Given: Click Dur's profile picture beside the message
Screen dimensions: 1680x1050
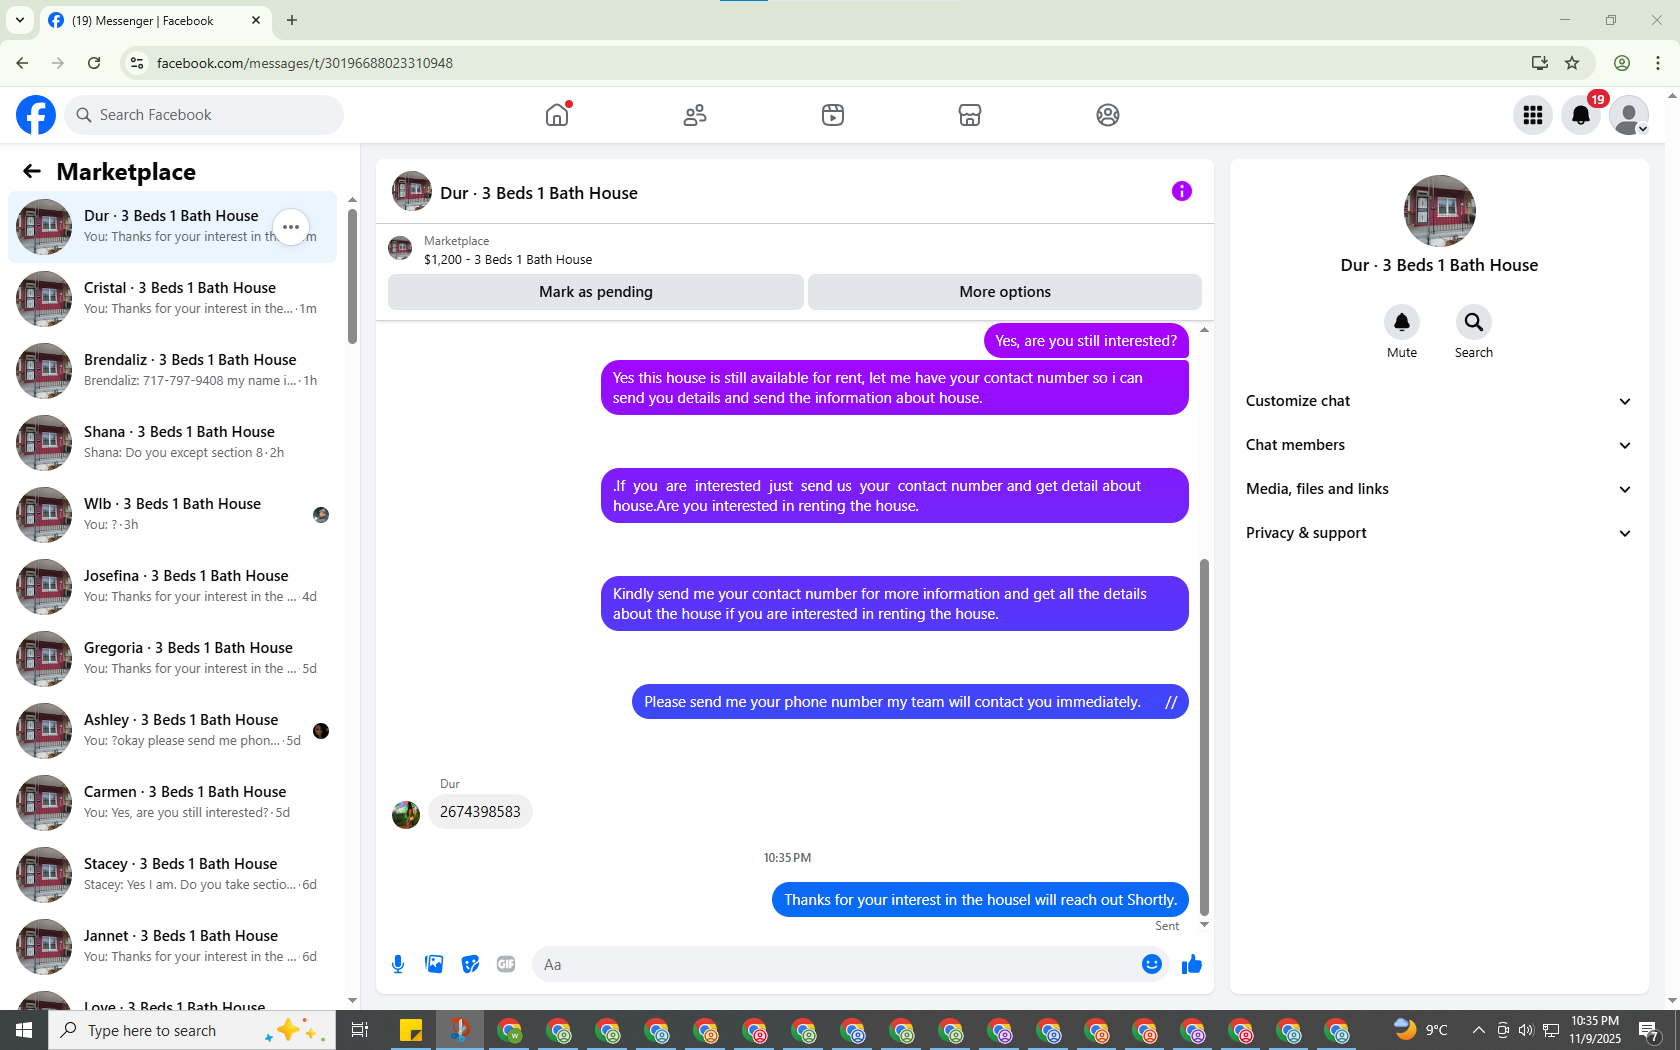Looking at the screenshot, I should (x=406, y=815).
